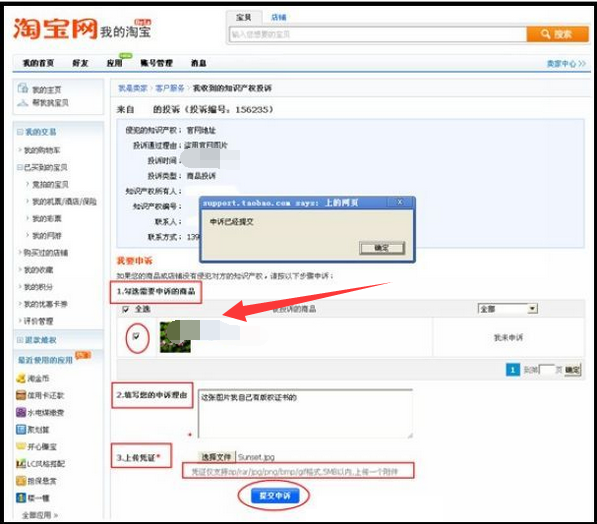
Task: Click the appeal reason text area
Action: [305, 414]
